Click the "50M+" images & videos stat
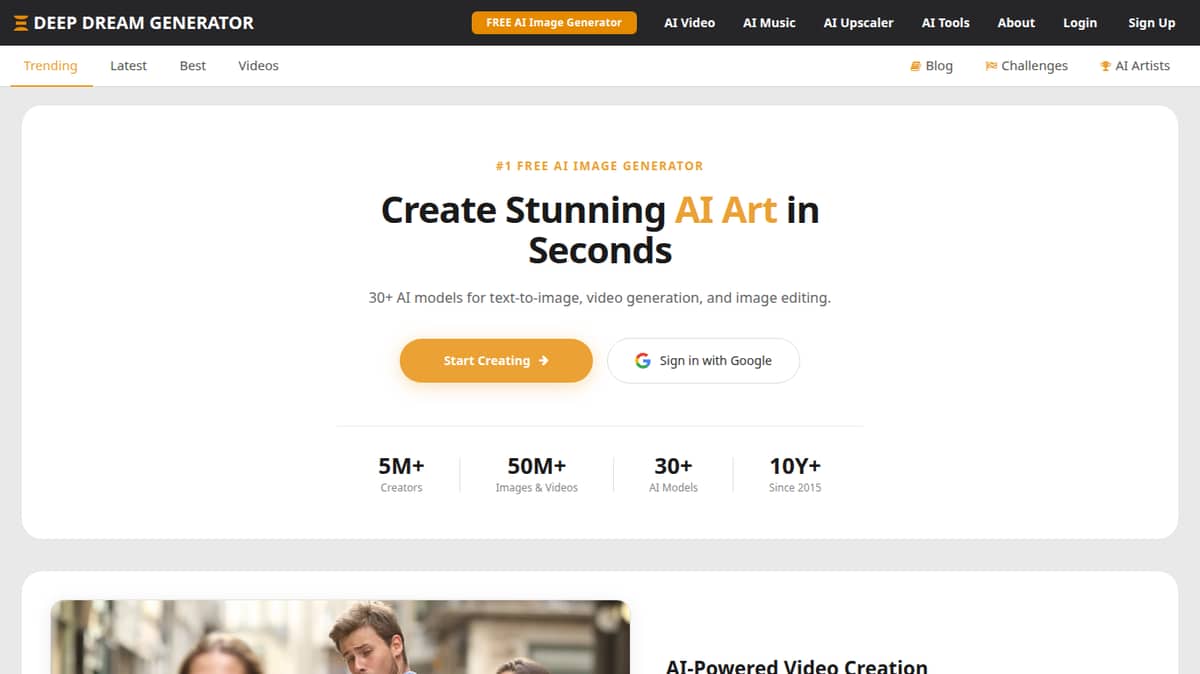The image size is (1200, 674). 537,474
